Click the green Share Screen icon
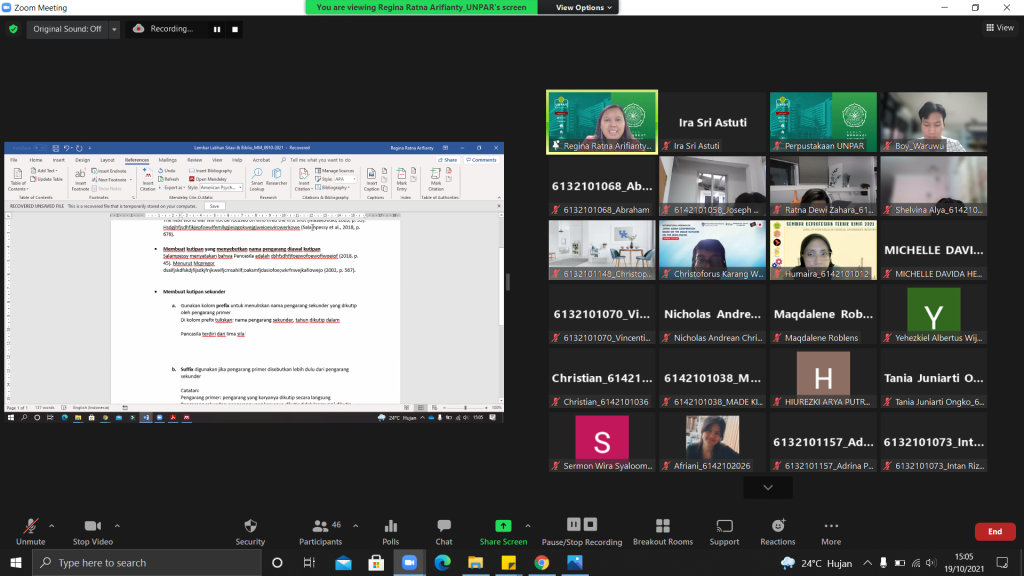The width and height of the screenshot is (1024, 576). tap(503, 526)
